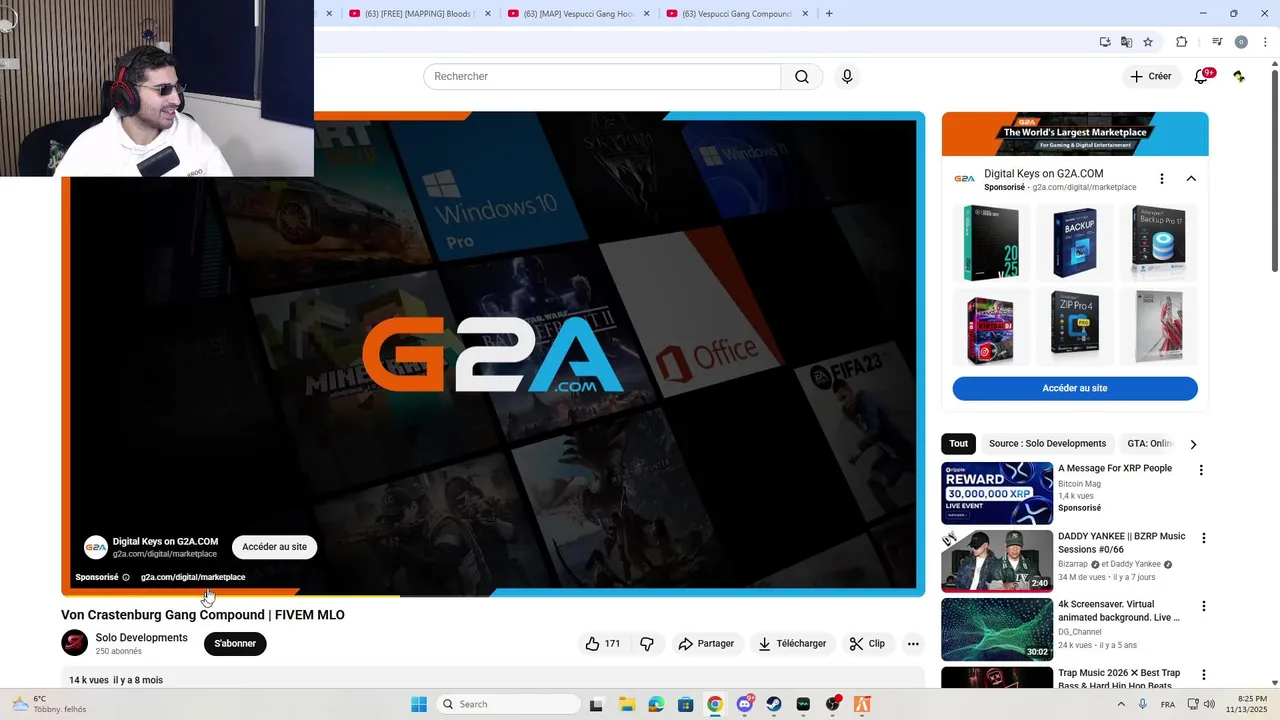The height and width of the screenshot is (720, 1280).
Task: Open options for A Message For XRP People
Action: tap(1201, 470)
